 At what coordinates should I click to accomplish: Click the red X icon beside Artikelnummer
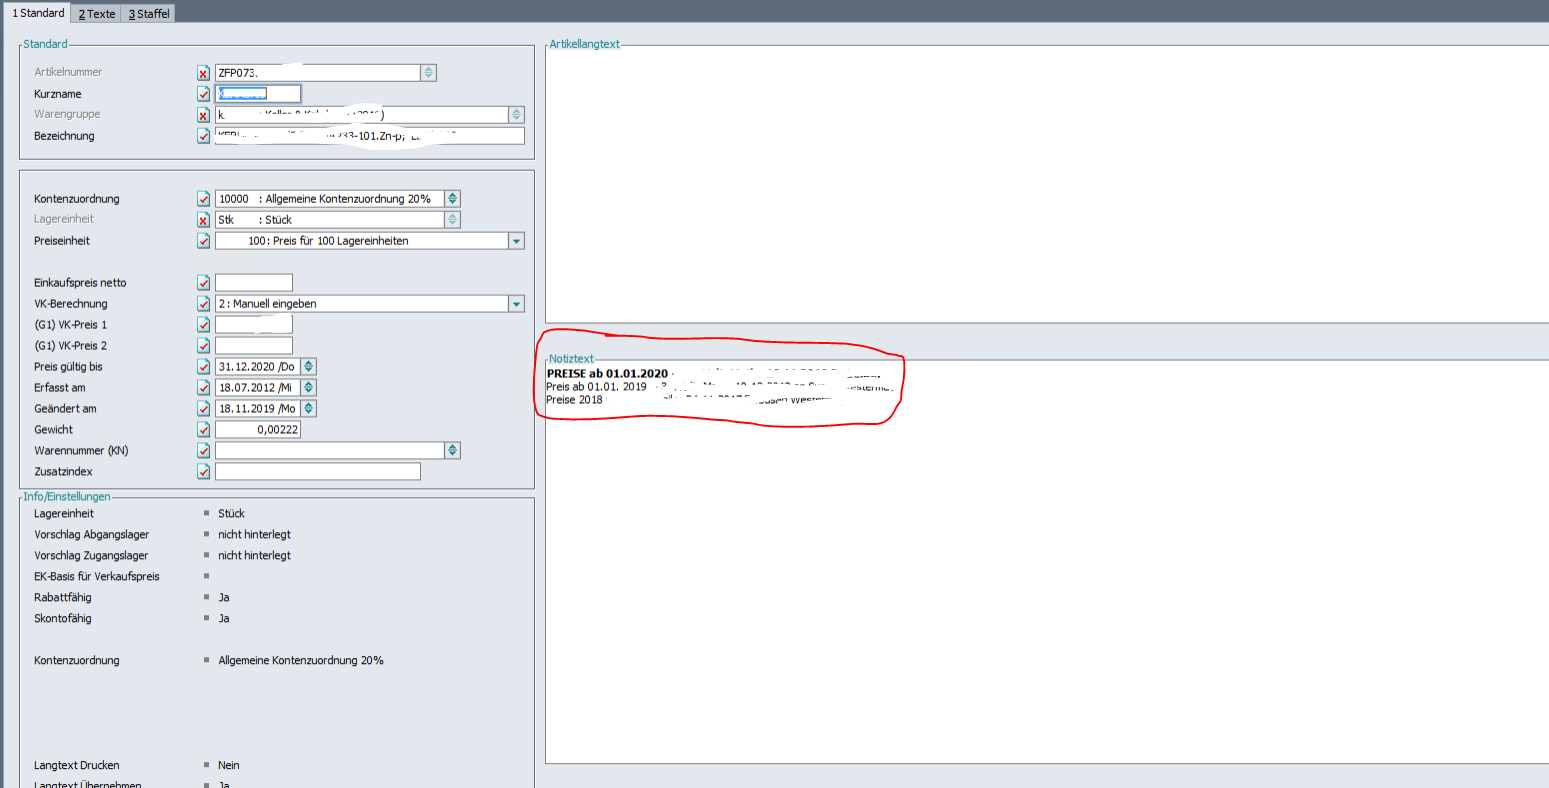point(204,73)
